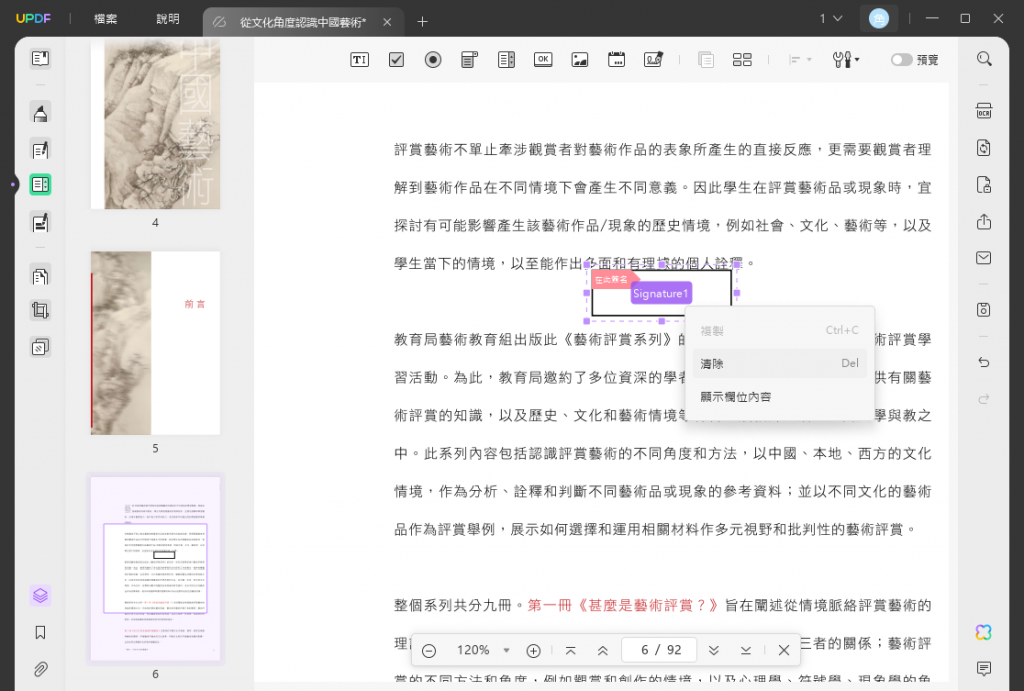Open the OCR recognition tool

[984, 111]
